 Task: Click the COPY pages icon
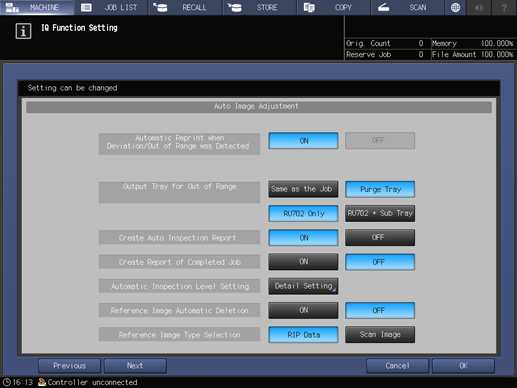point(309,7)
